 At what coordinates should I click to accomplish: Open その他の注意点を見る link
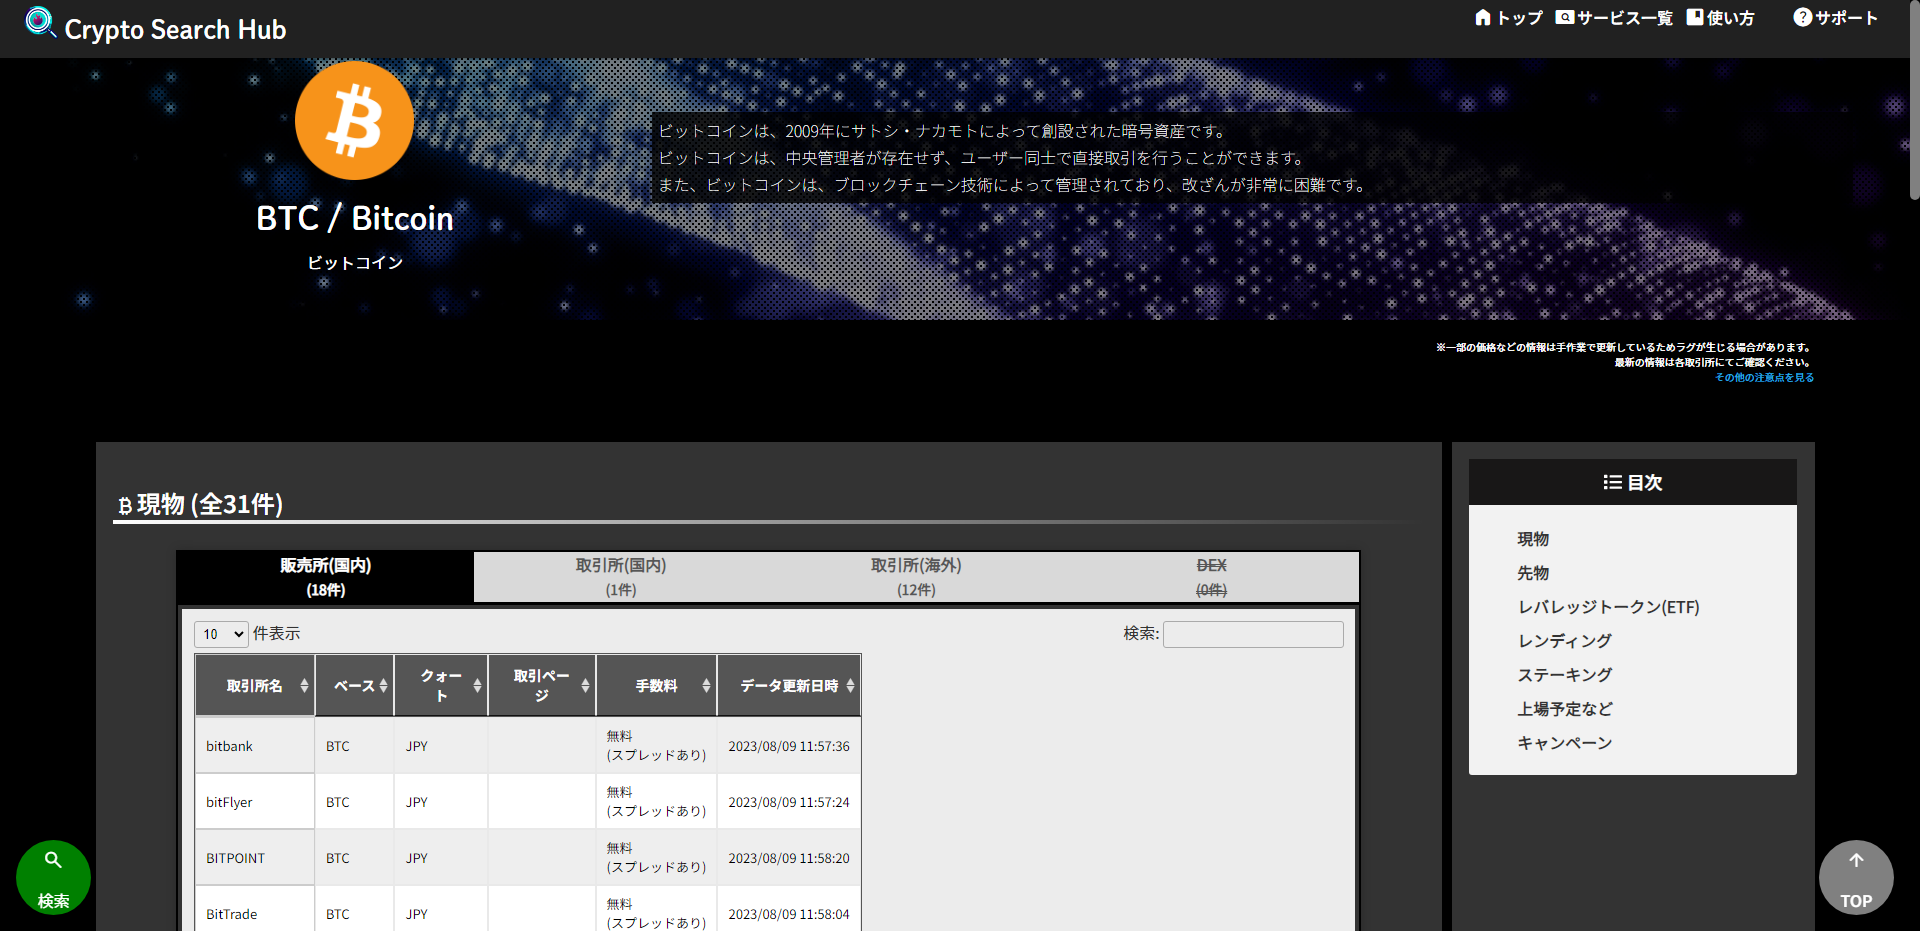coord(1764,378)
